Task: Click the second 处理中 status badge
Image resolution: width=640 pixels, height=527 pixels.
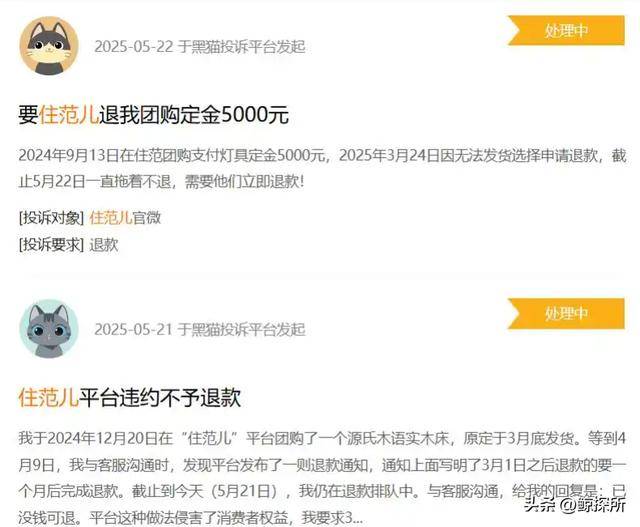Action: 566,314
